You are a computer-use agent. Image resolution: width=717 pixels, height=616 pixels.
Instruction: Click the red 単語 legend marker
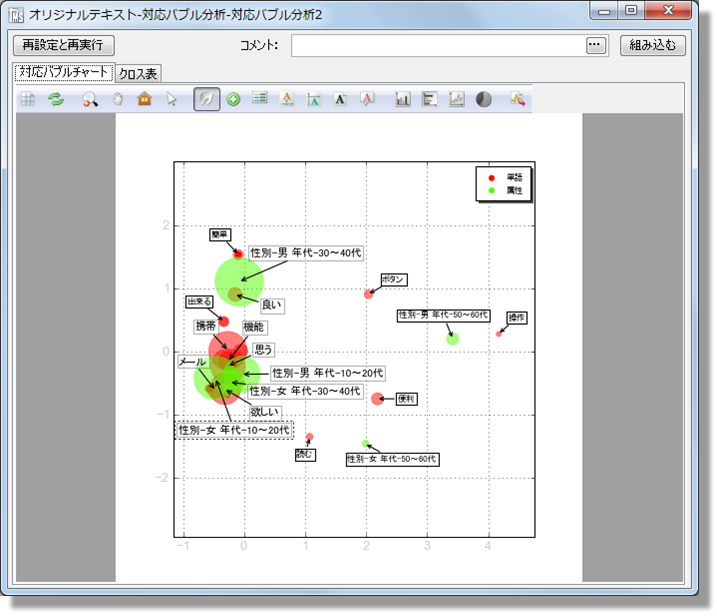pyautogui.click(x=490, y=177)
